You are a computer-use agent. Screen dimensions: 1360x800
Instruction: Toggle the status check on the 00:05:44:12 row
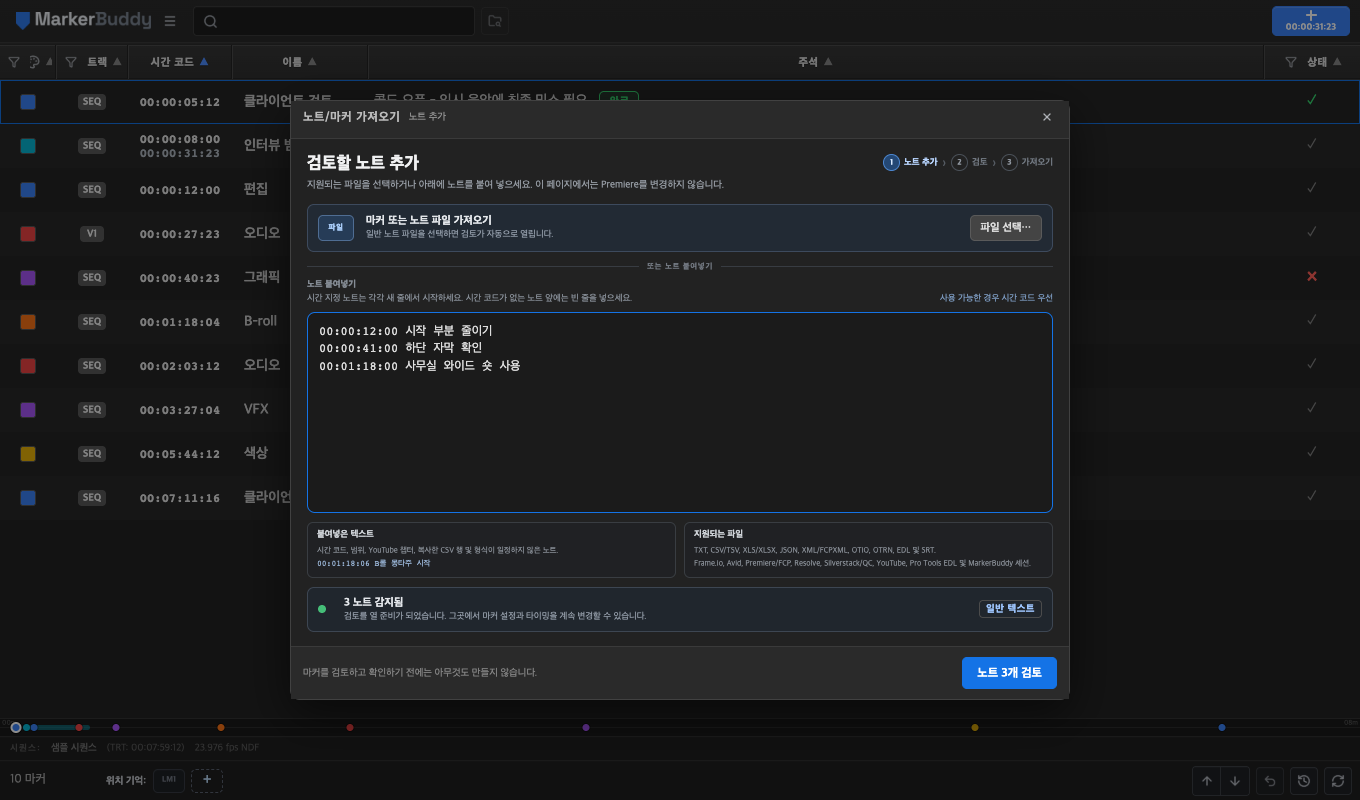pyautogui.click(x=1312, y=452)
